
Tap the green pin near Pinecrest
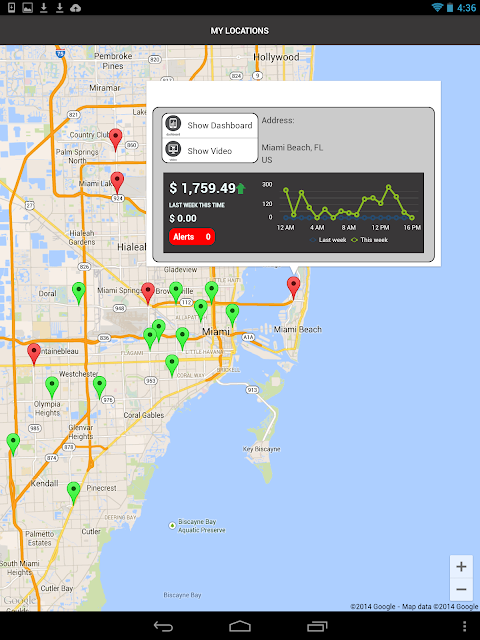73,493
